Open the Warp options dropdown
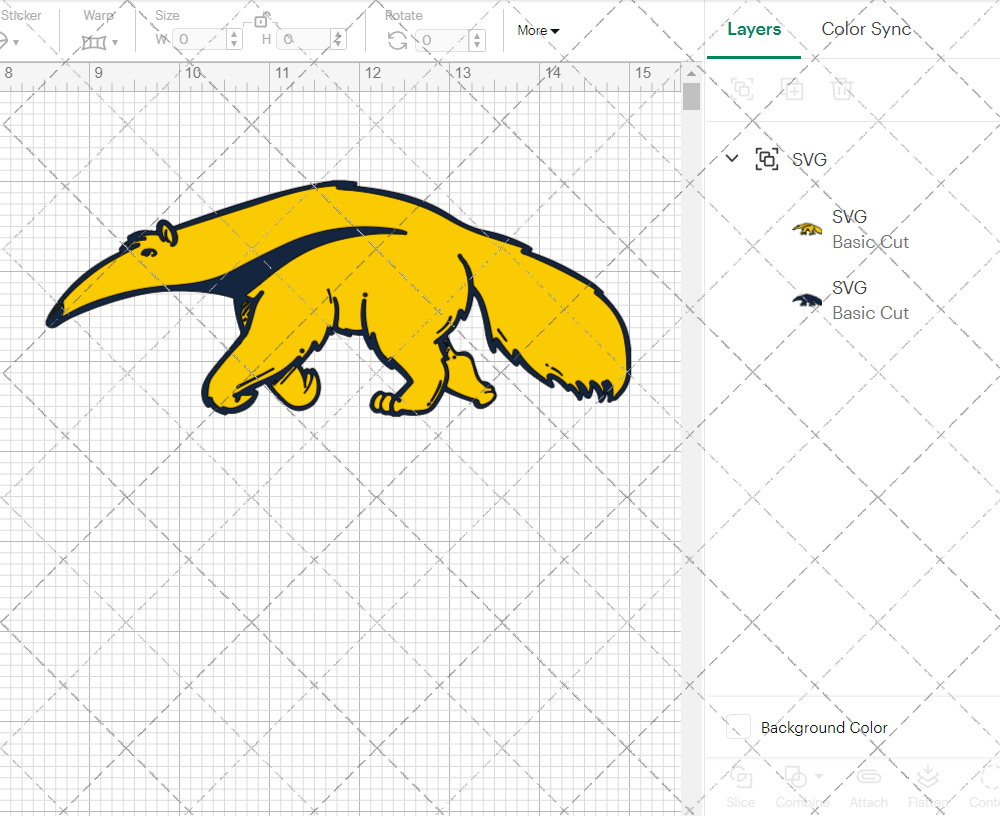Viewport: 1000px width, 816px height. pos(117,40)
